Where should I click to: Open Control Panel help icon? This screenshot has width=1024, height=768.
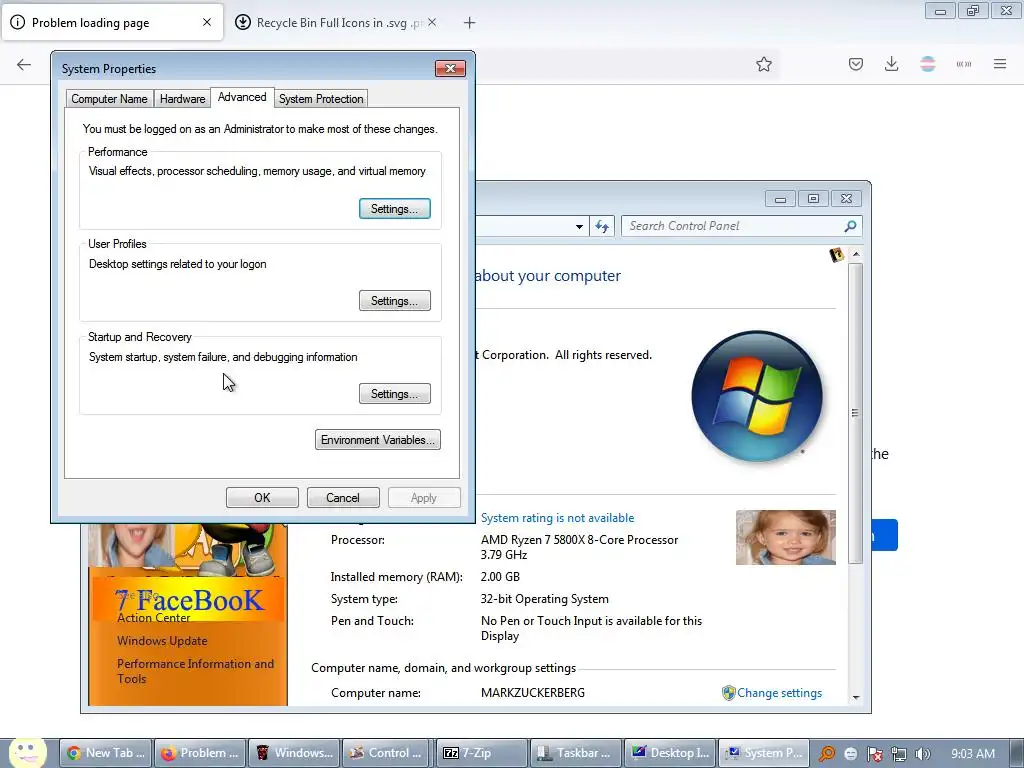tap(837, 255)
